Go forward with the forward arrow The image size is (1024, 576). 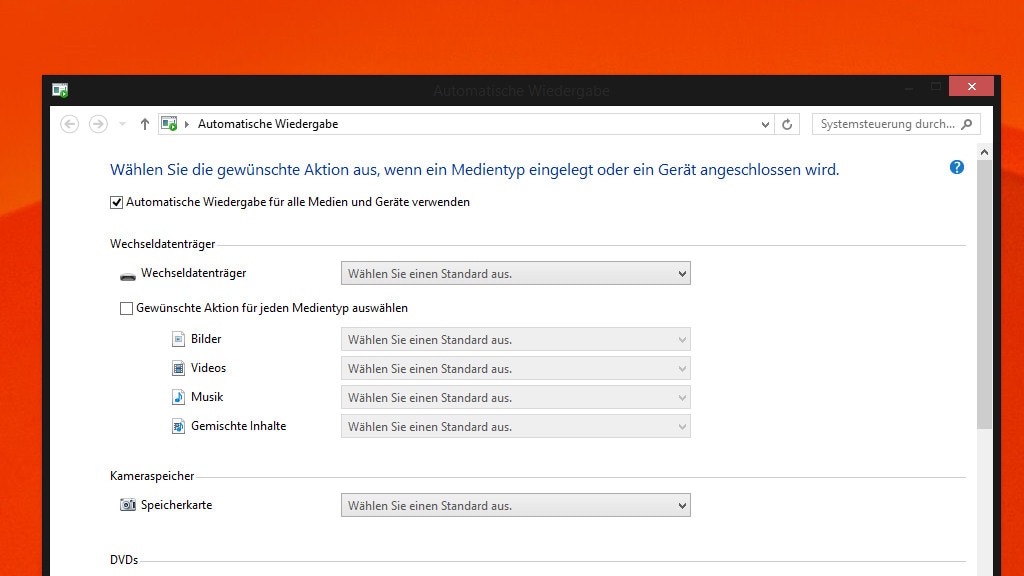click(x=98, y=124)
